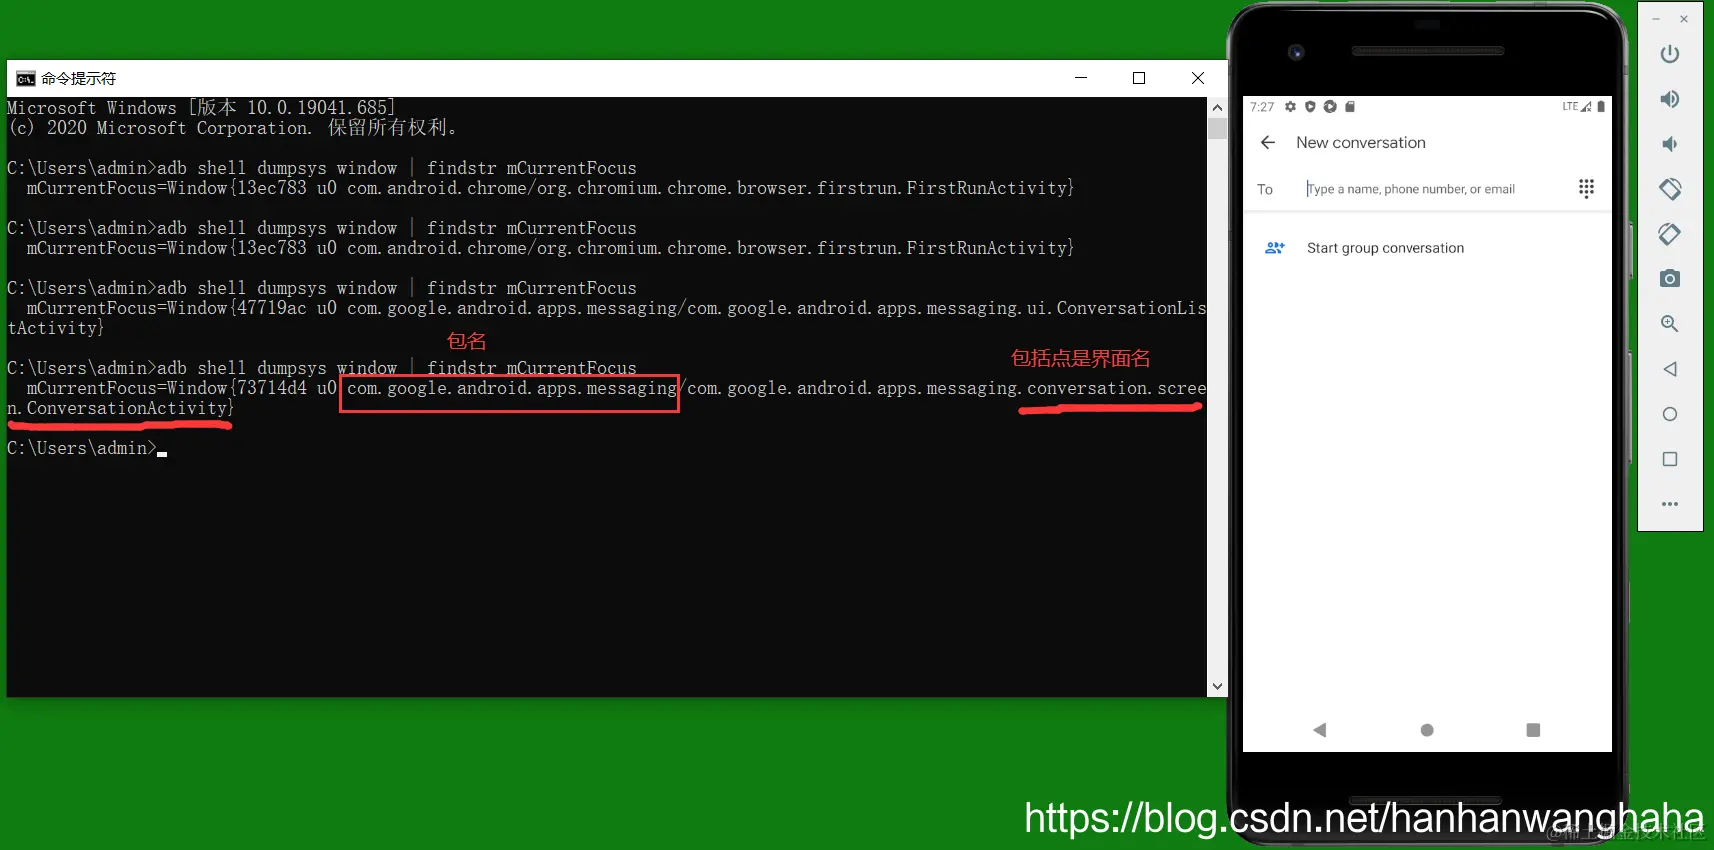Tap the group people icon
The width and height of the screenshot is (1714, 850).
[x=1275, y=248]
